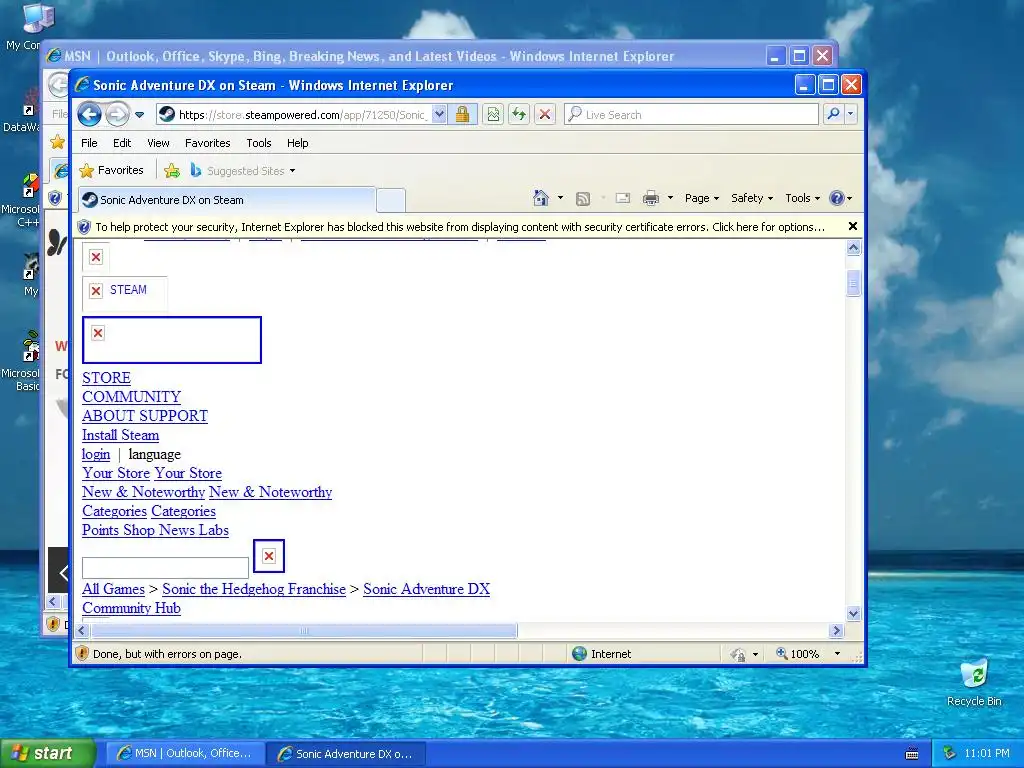The height and width of the screenshot is (768, 1024).
Task: Click the STORE link
Action: pyautogui.click(x=106, y=378)
